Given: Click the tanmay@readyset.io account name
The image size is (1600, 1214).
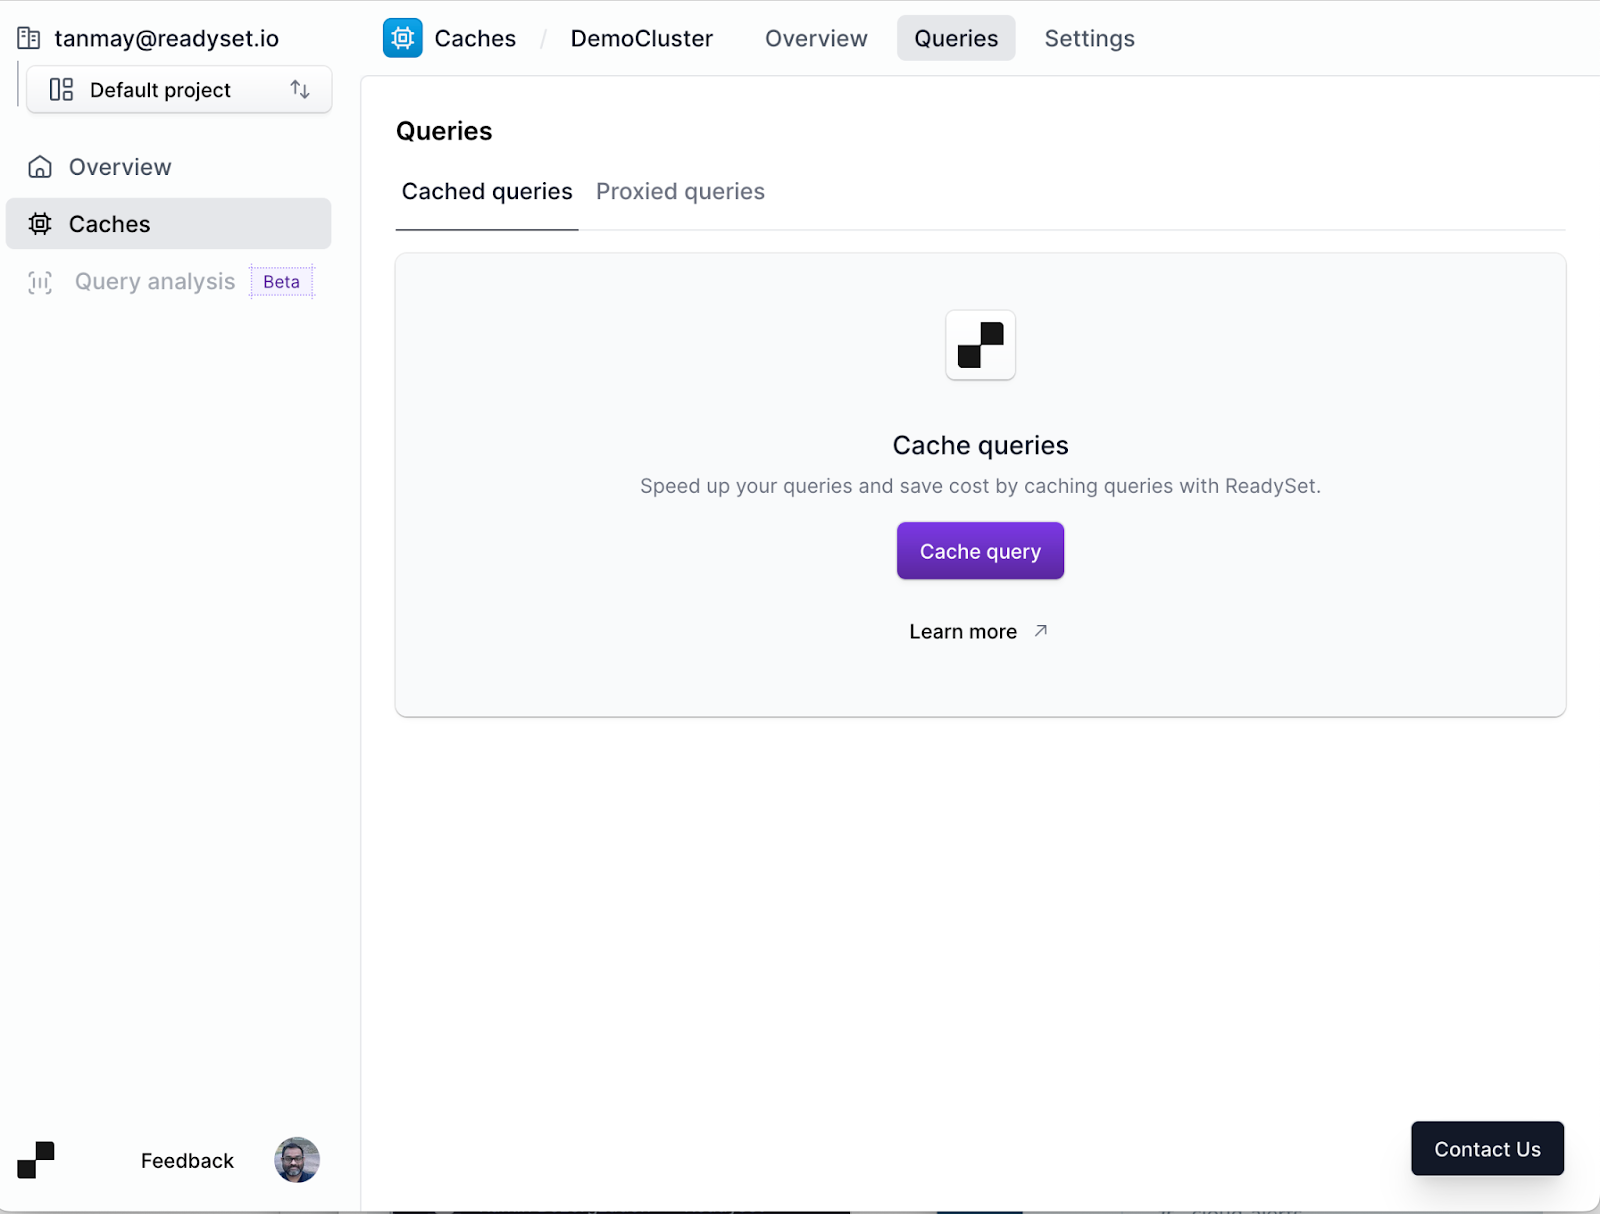Looking at the screenshot, I should (167, 39).
